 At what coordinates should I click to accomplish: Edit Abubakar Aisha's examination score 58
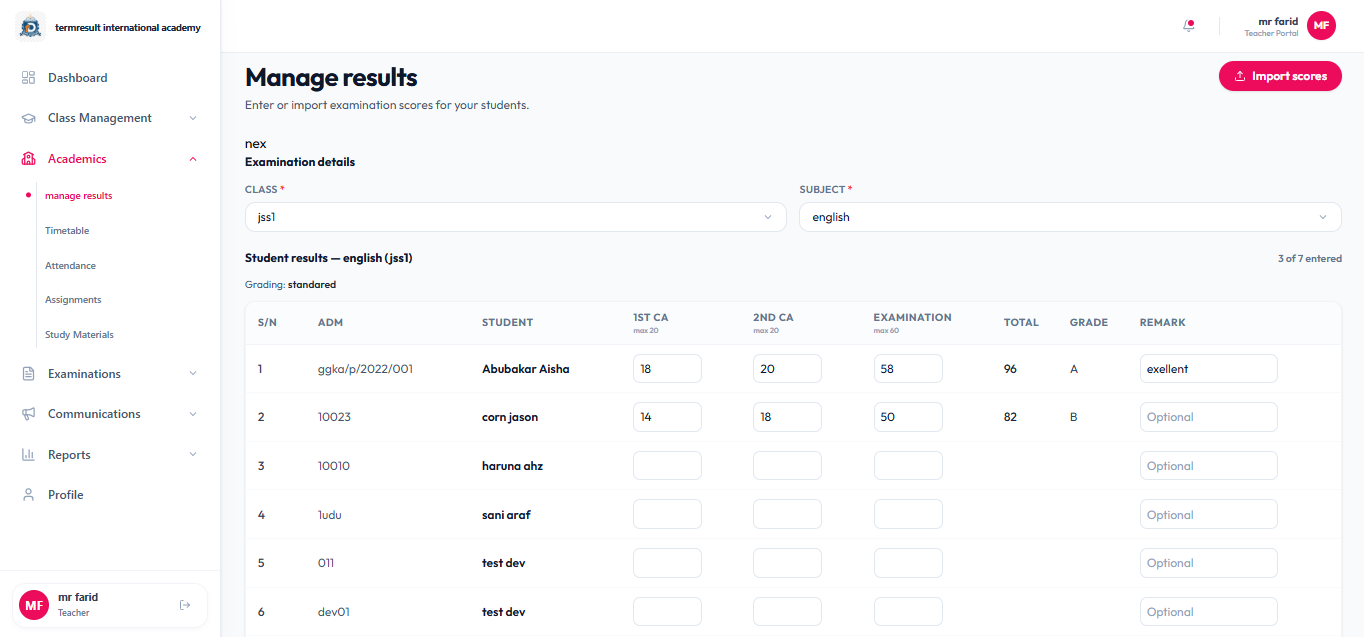point(908,369)
